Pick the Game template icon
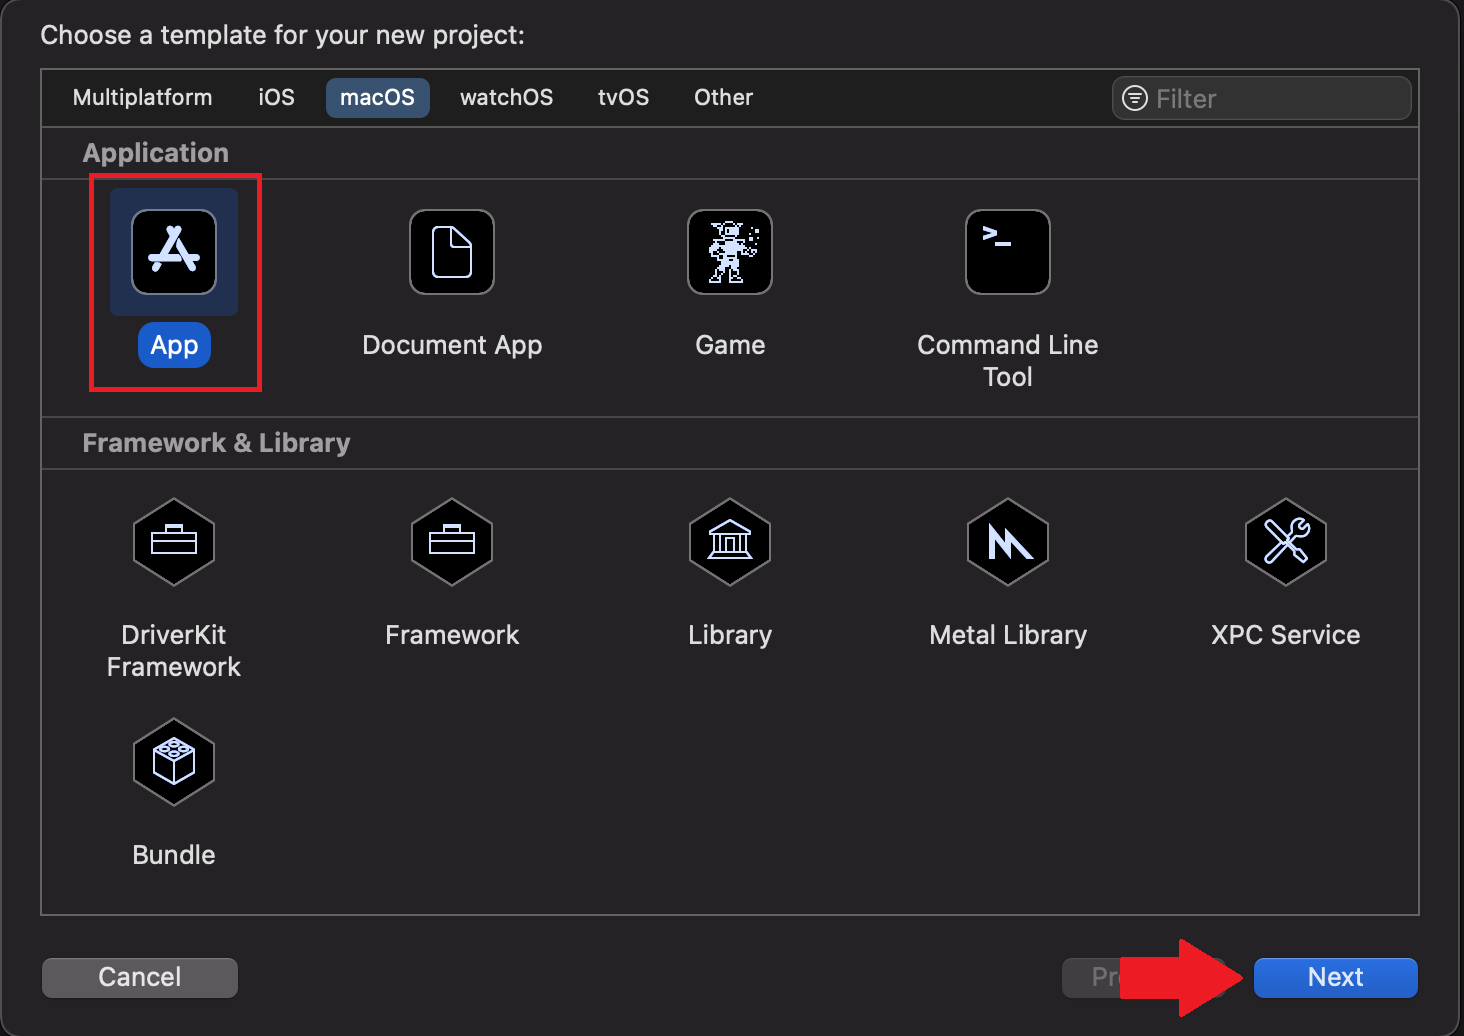The height and width of the screenshot is (1036, 1464). 730,252
